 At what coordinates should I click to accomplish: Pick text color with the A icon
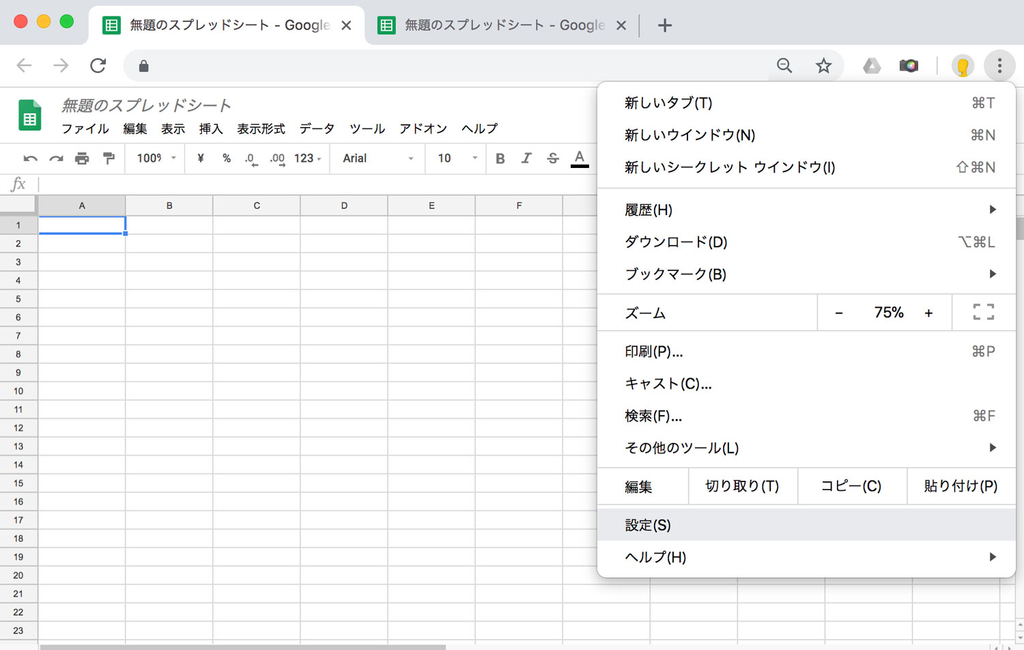[x=579, y=159]
